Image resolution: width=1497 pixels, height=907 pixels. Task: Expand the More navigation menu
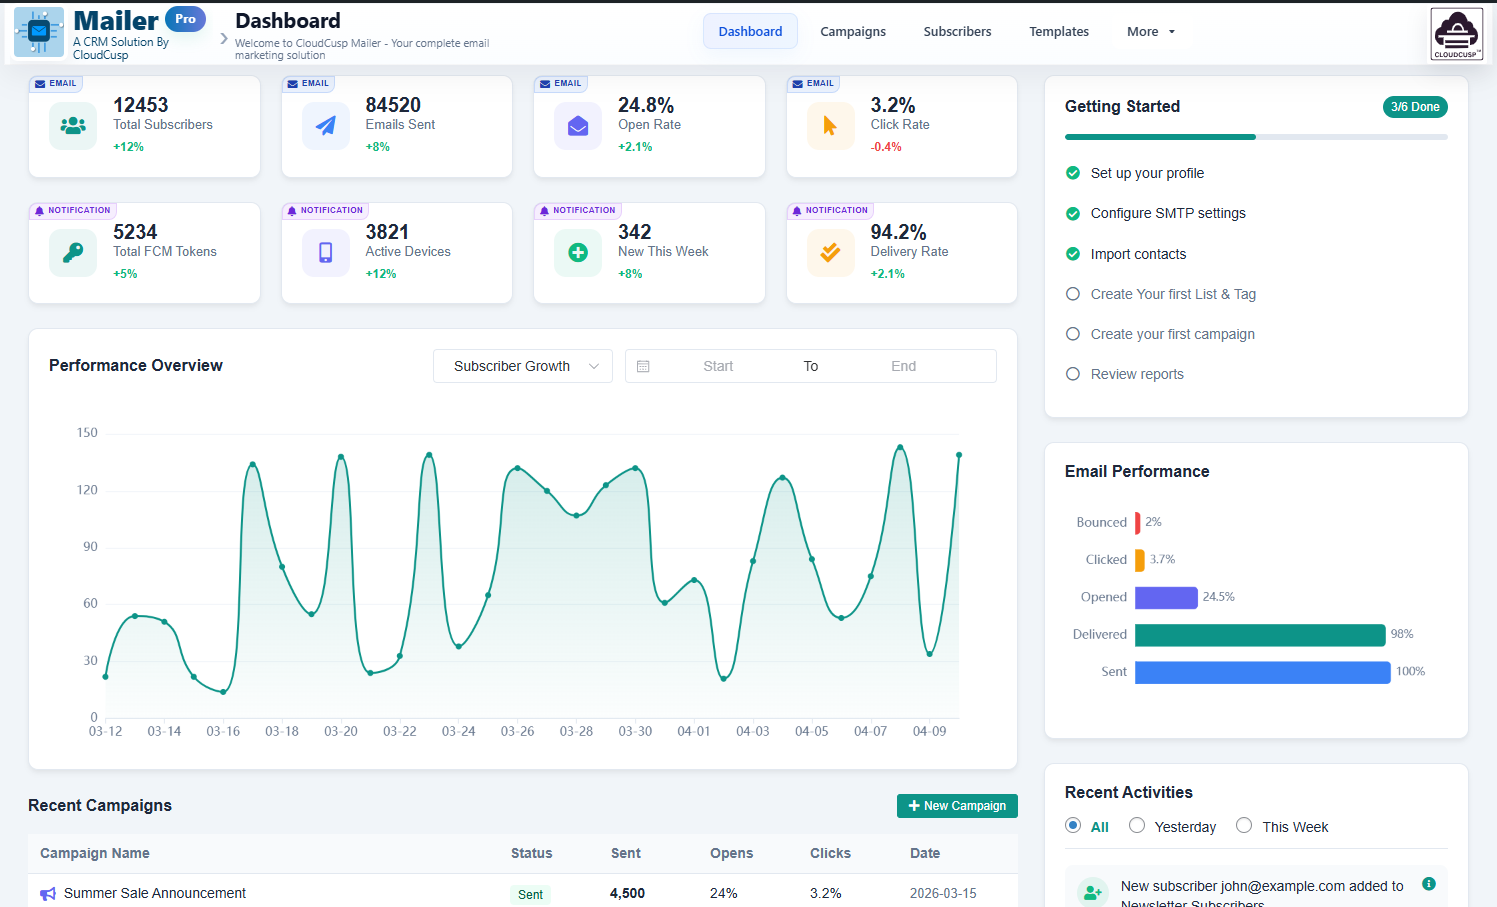pyautogui.click(x=1149, y=31)
